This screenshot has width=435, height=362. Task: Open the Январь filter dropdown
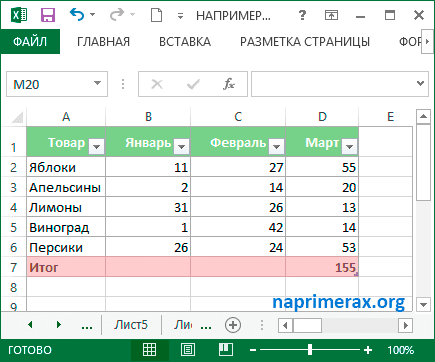[x=182, y=146]
